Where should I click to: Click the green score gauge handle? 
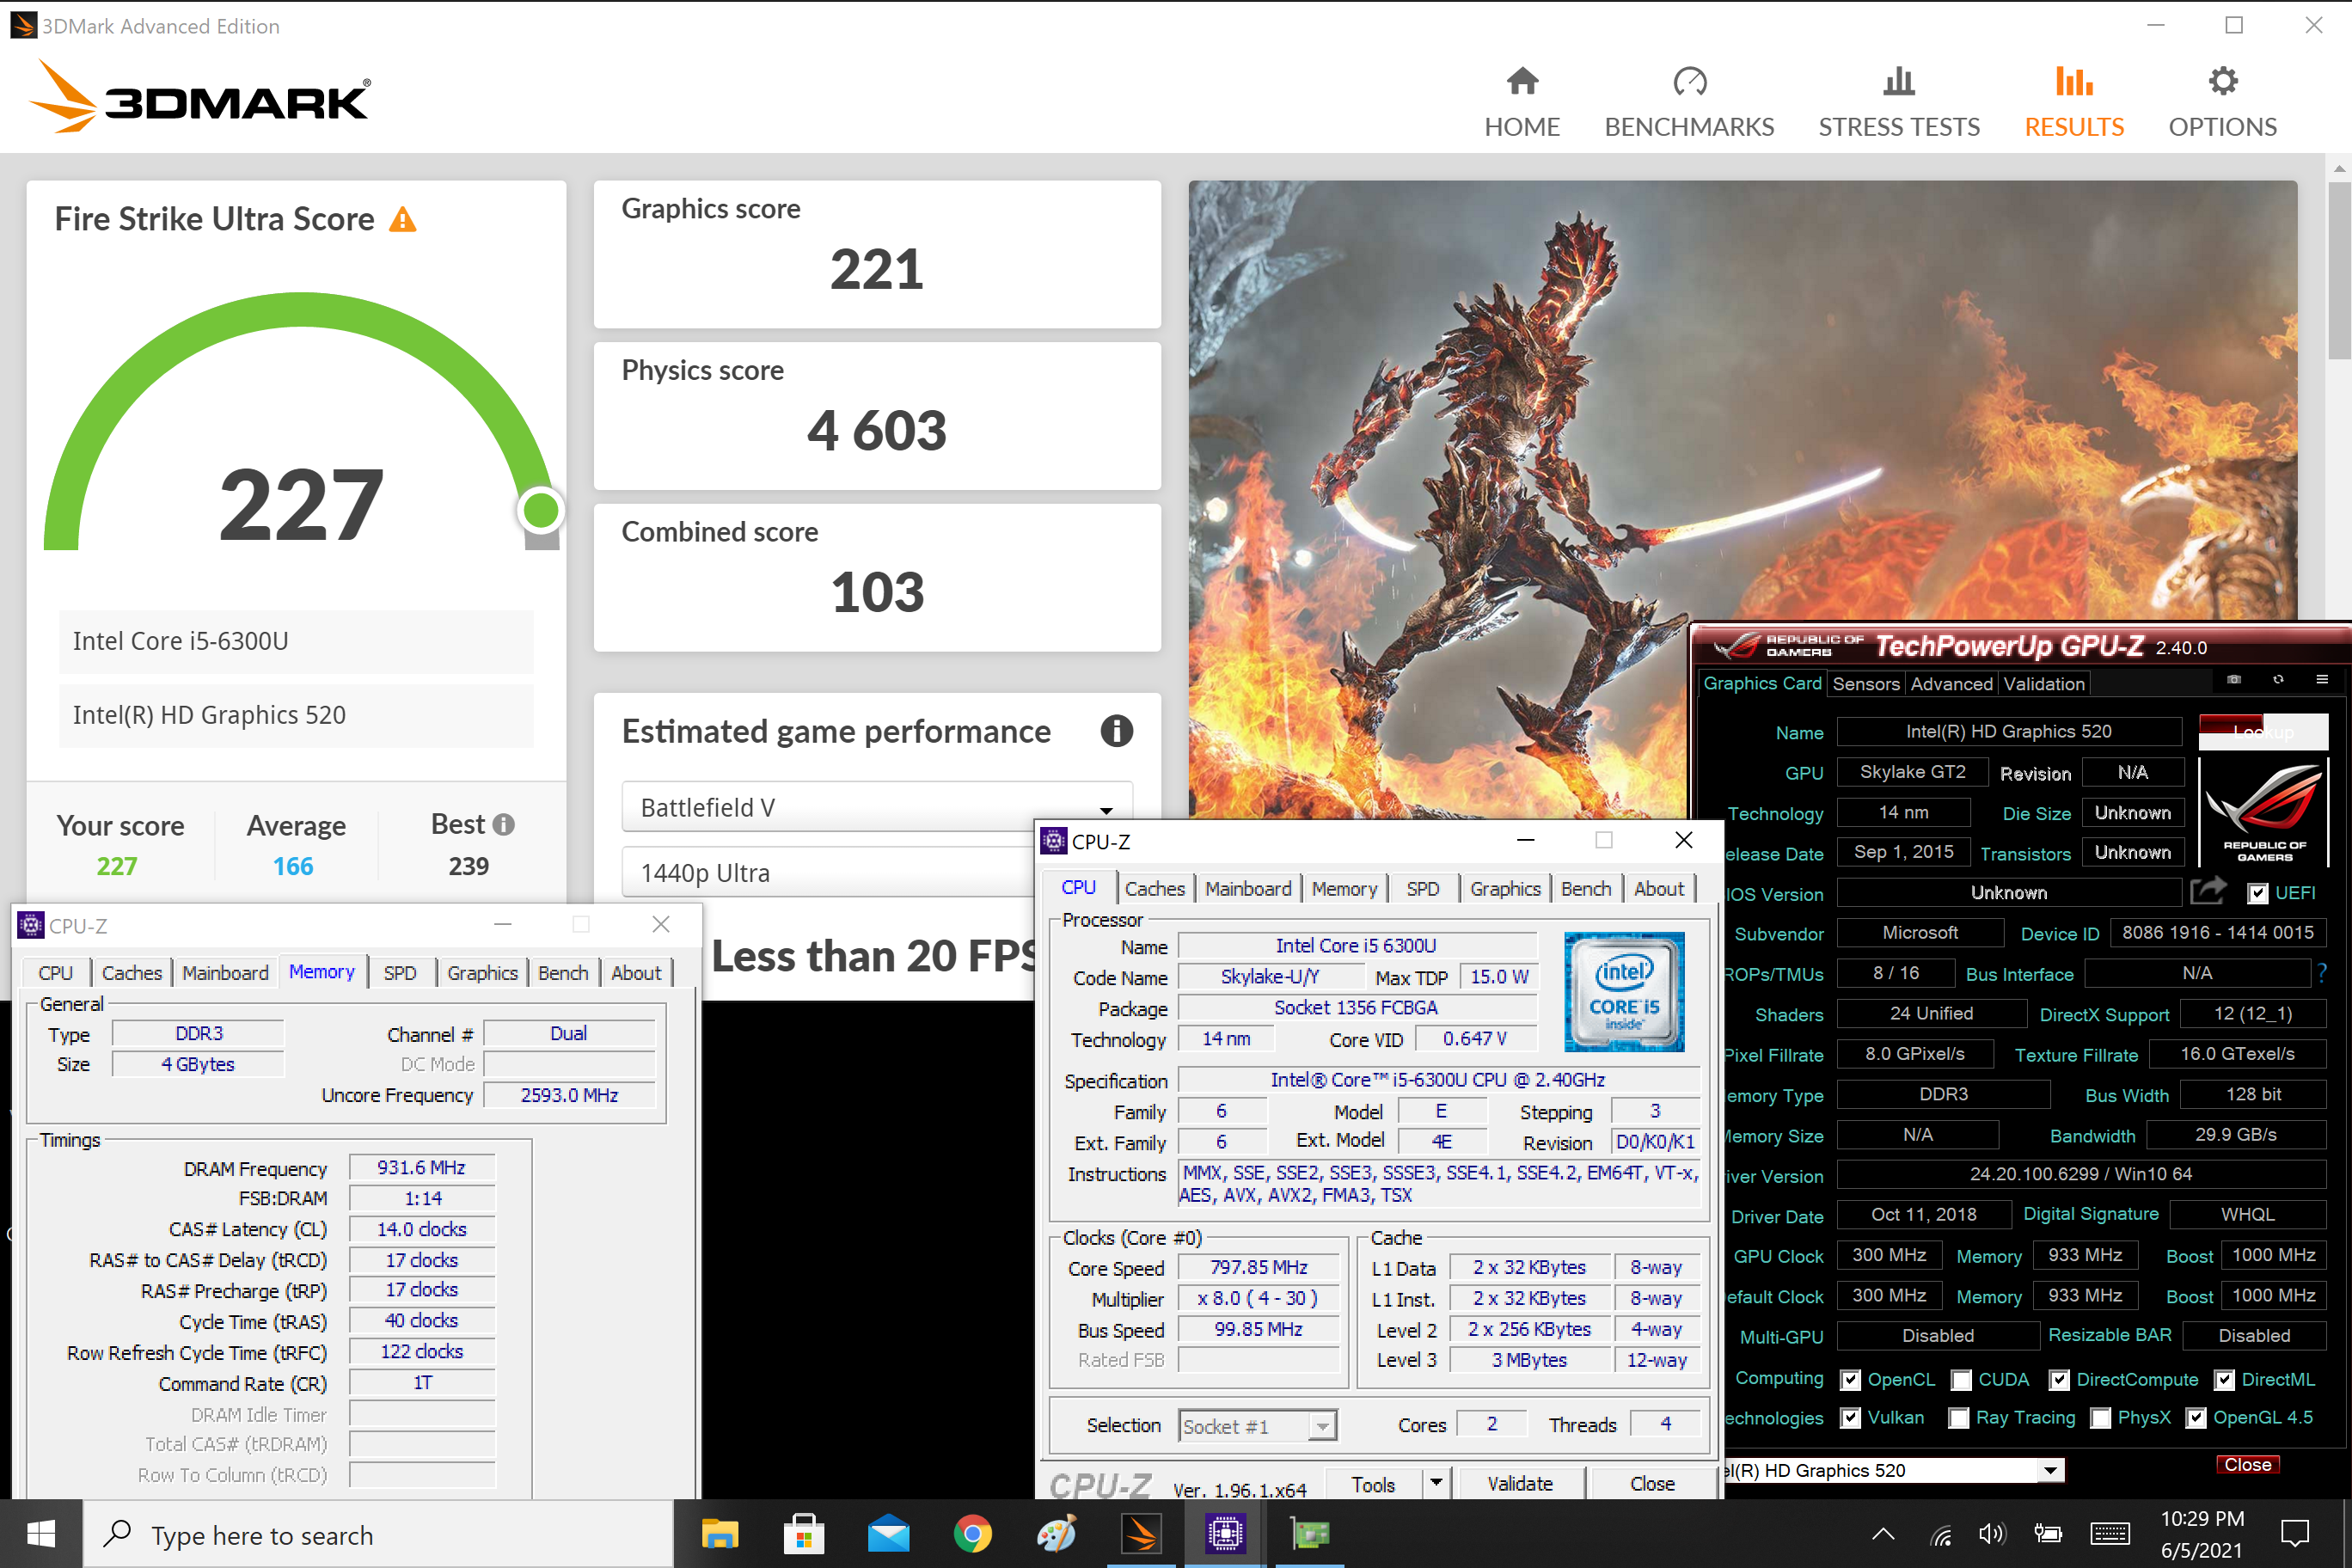541,511
